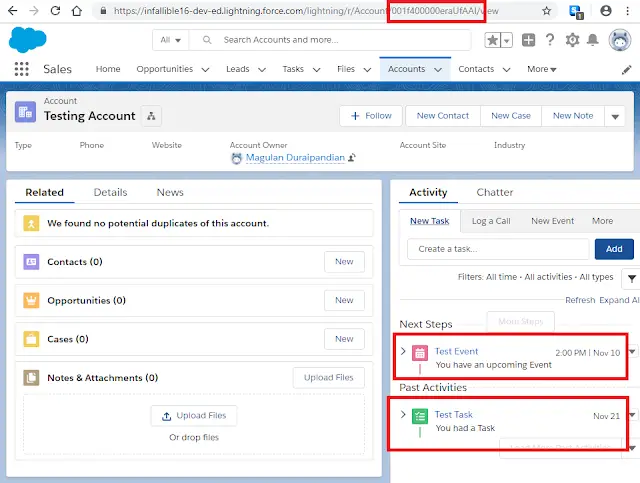Open the Test Task row action menu
This screenshot has width=640, height=483.
(632, 415)
